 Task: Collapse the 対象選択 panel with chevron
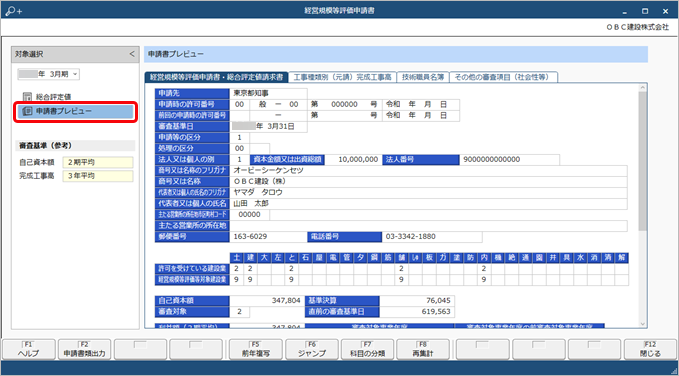[x=132, y=54]
